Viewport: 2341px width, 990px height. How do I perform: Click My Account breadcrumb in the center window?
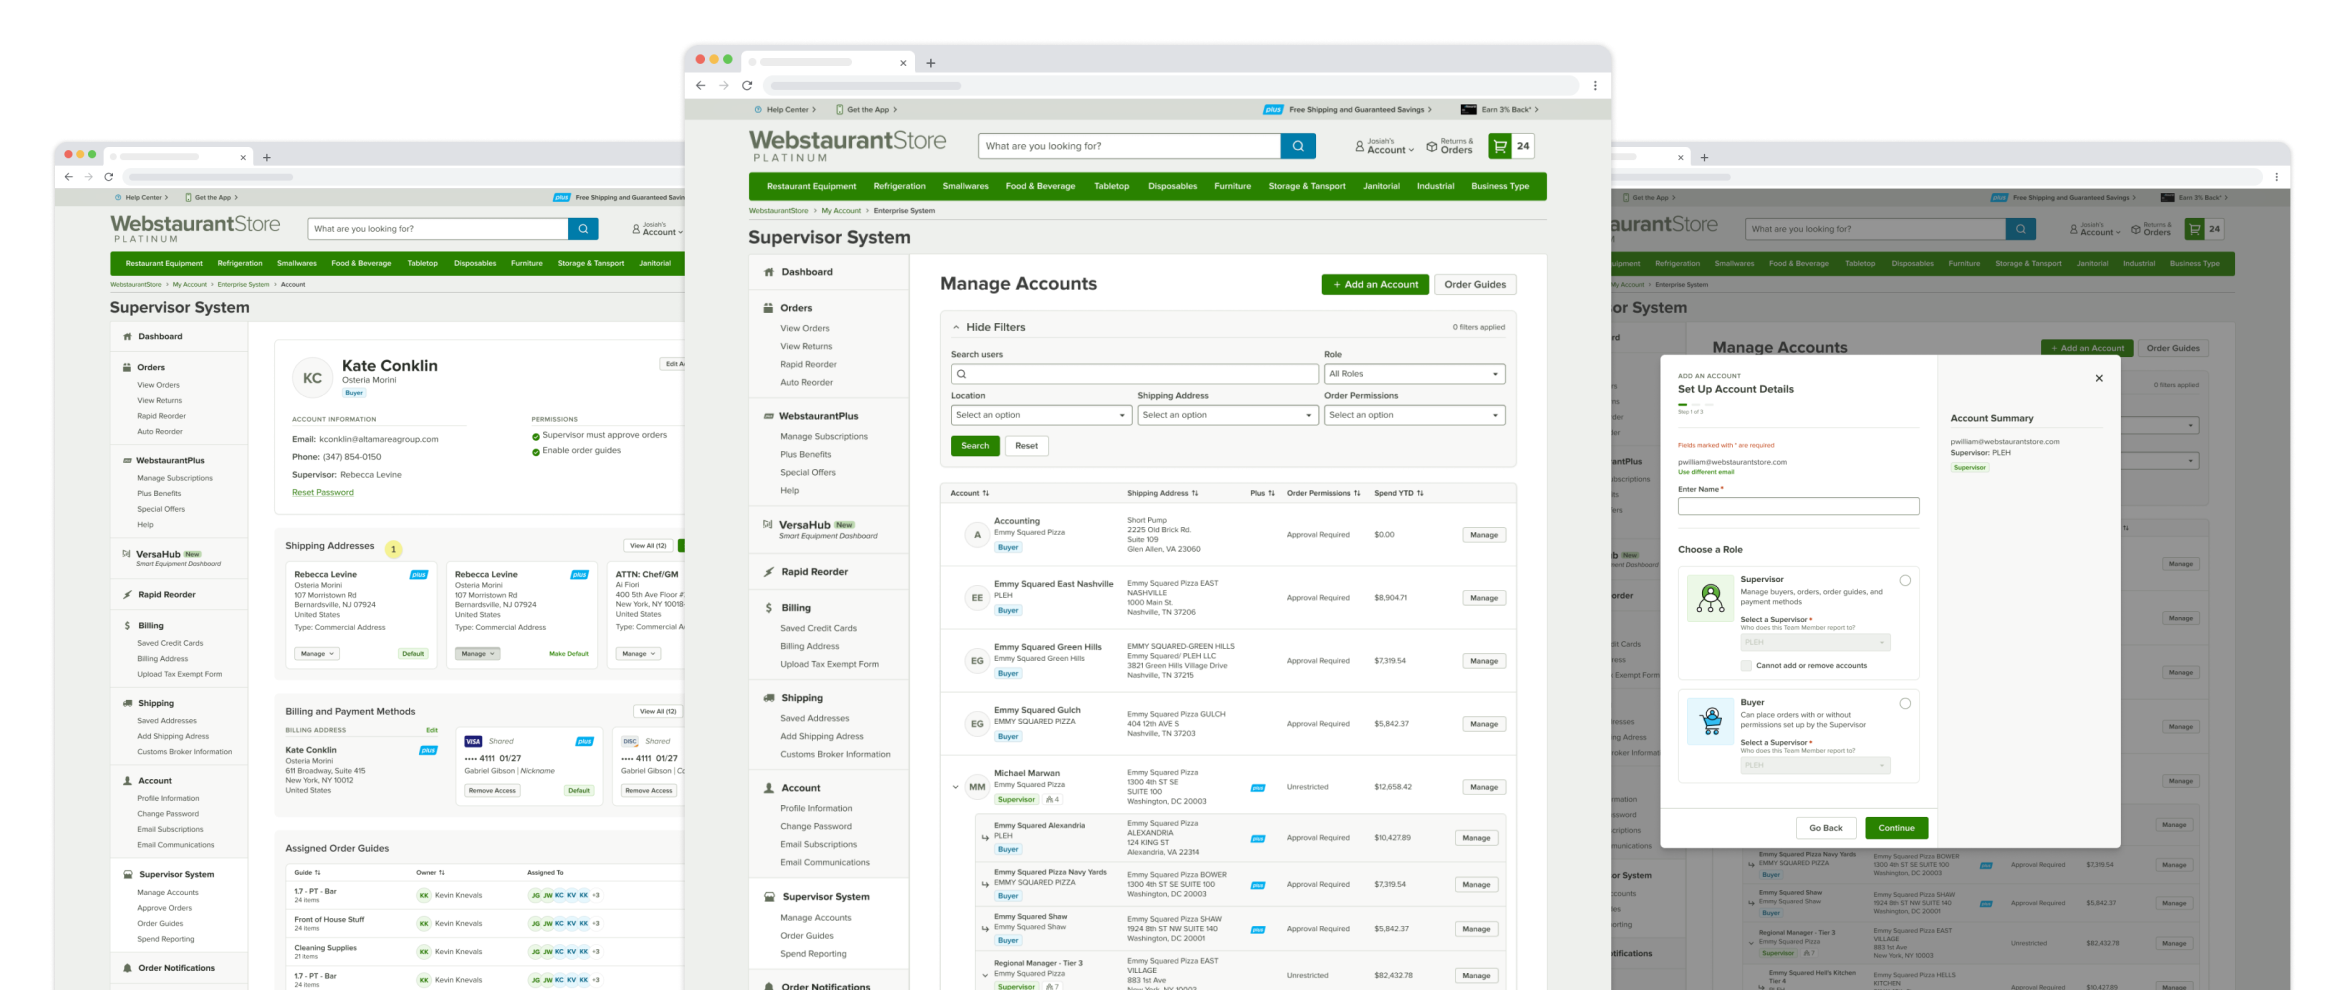pyautogui.click(x=840, y=211)
